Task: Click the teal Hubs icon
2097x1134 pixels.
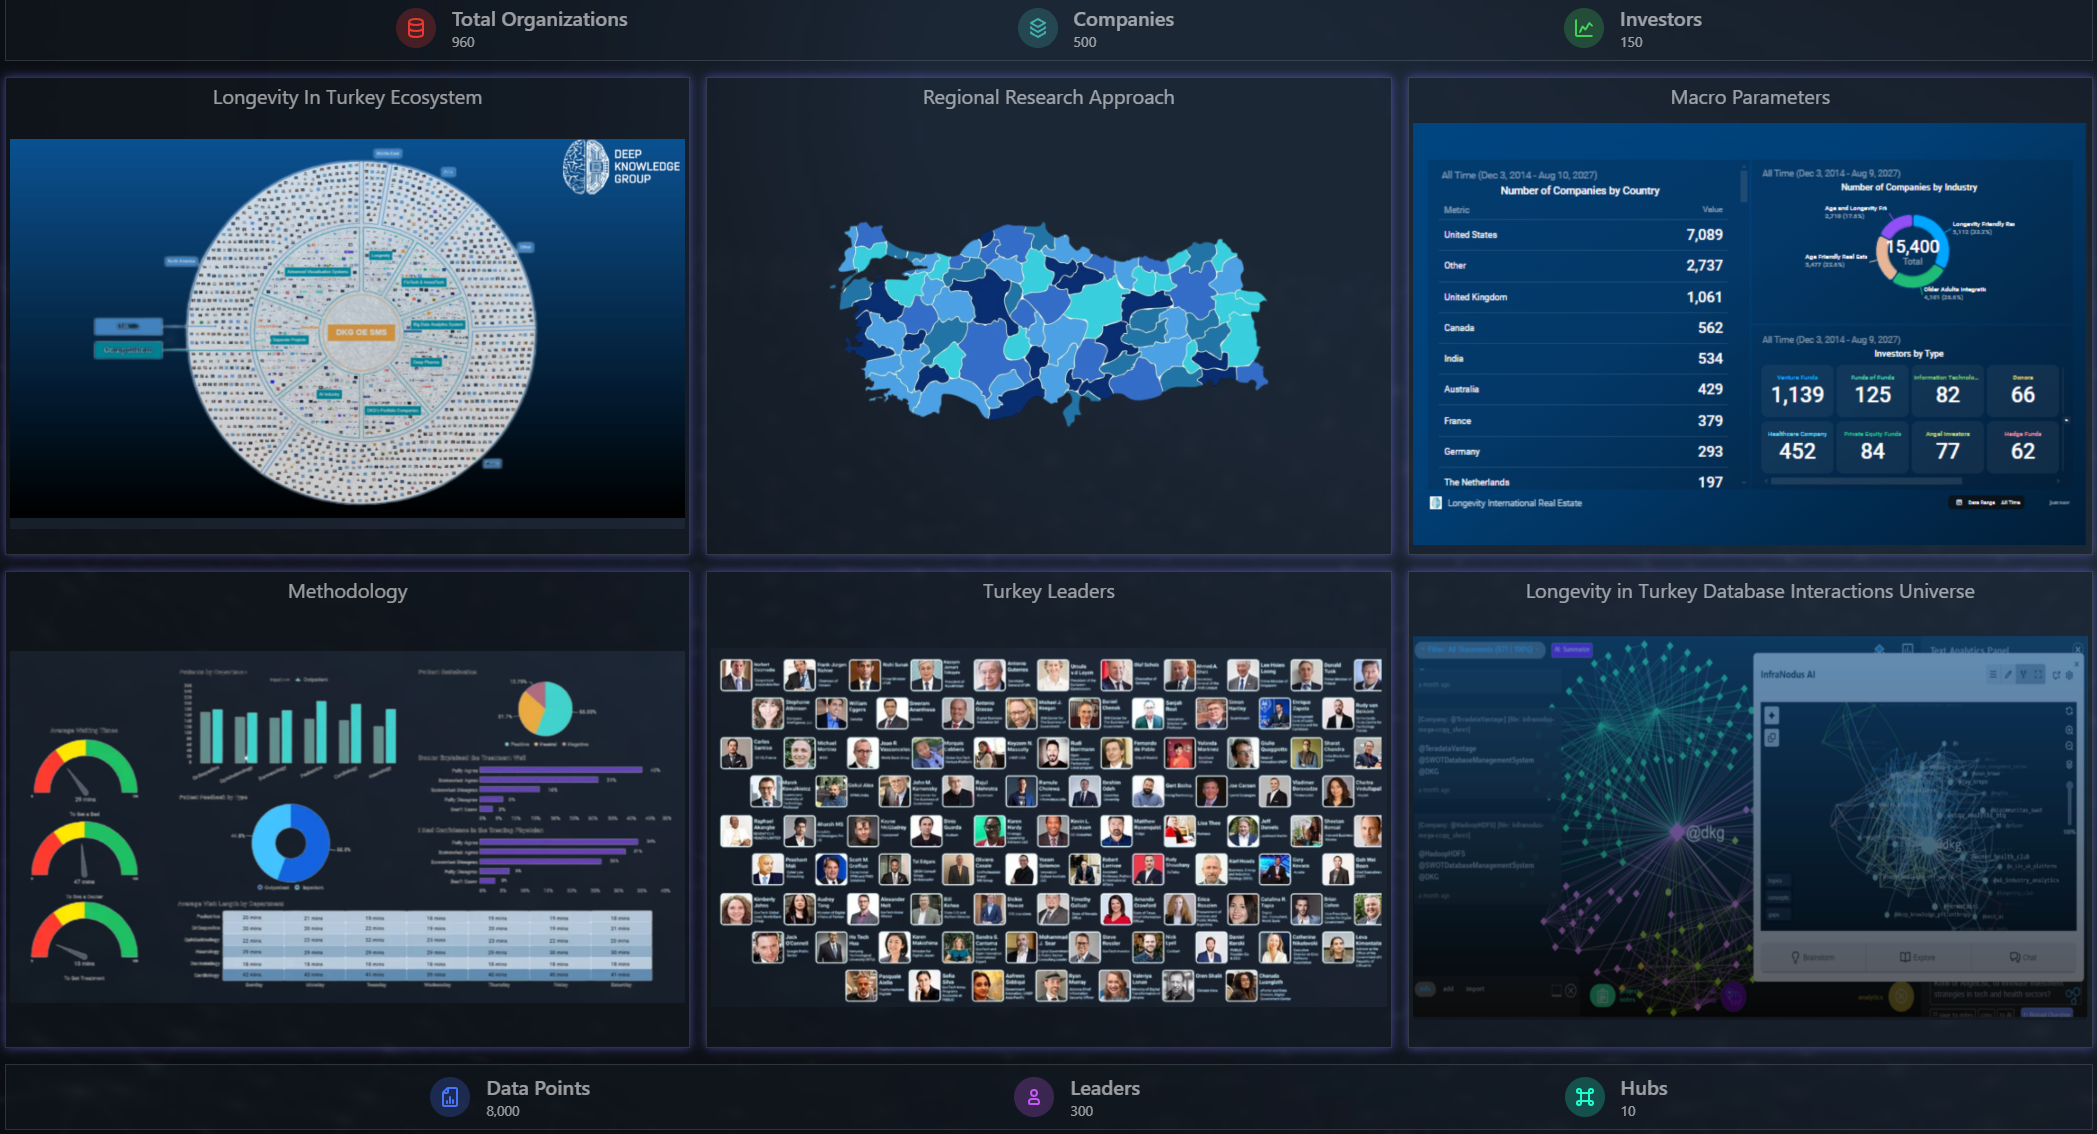Action: pos(1585,1097)
